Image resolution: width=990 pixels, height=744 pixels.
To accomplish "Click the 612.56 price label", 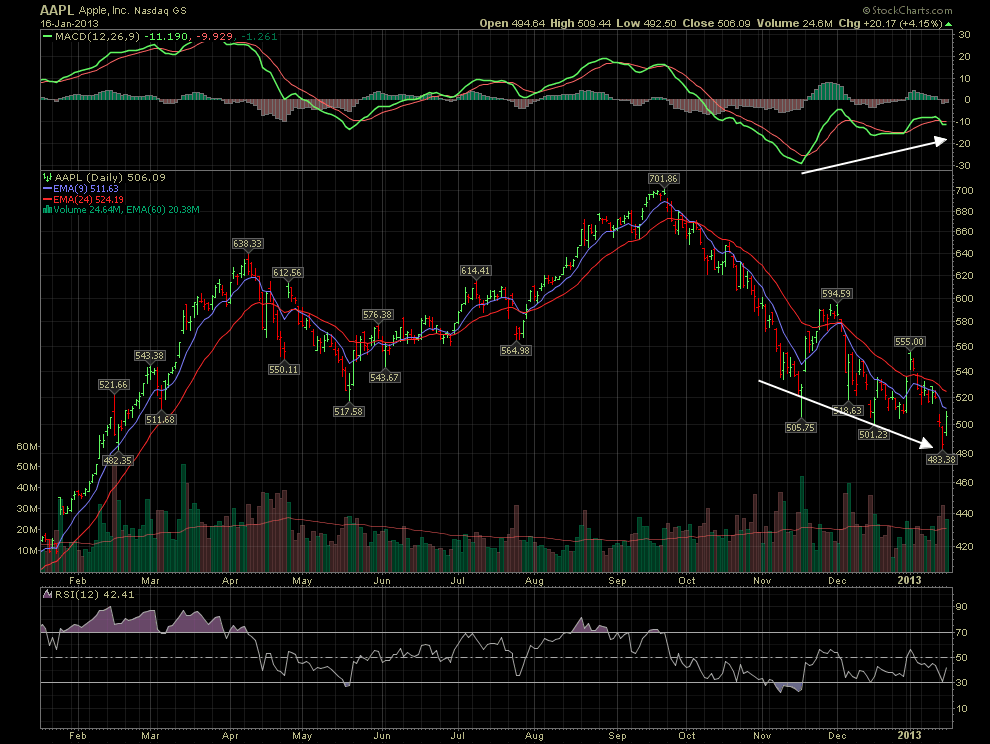I will [287, 272].
